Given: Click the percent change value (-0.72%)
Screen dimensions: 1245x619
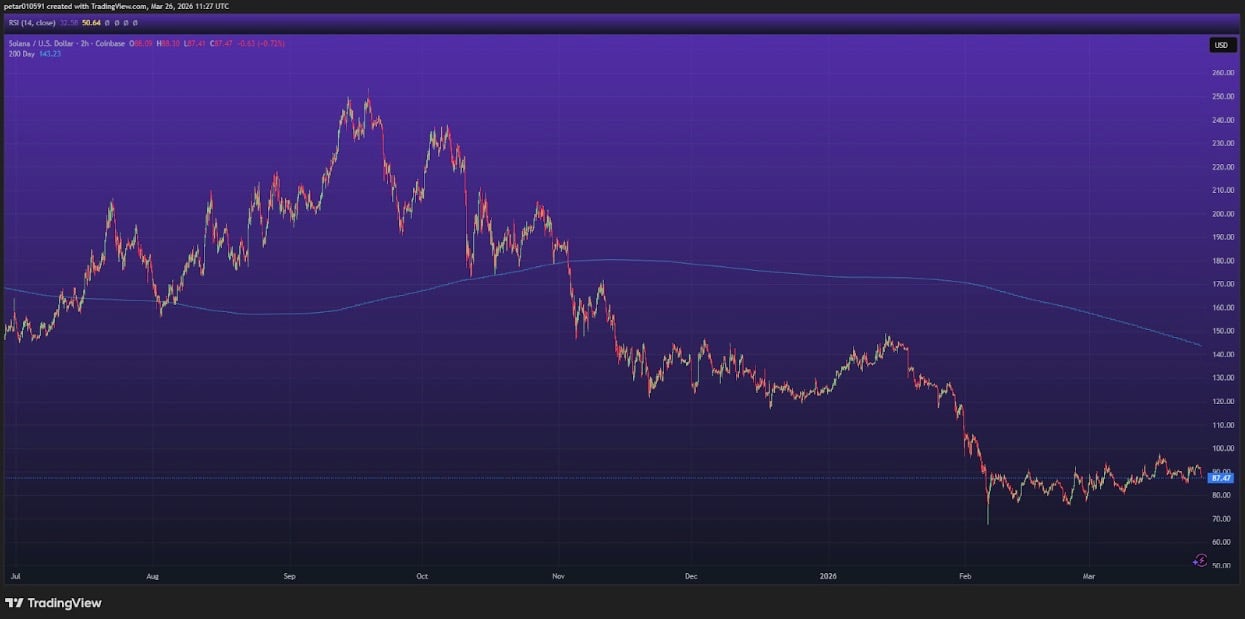Looking at the screenshot, I should (272, 44).
